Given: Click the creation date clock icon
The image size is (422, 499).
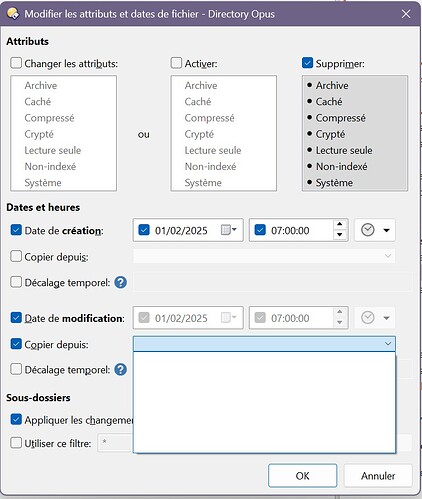Looking at the screenshot, I should pyautogui.click(x=367, y=230).
